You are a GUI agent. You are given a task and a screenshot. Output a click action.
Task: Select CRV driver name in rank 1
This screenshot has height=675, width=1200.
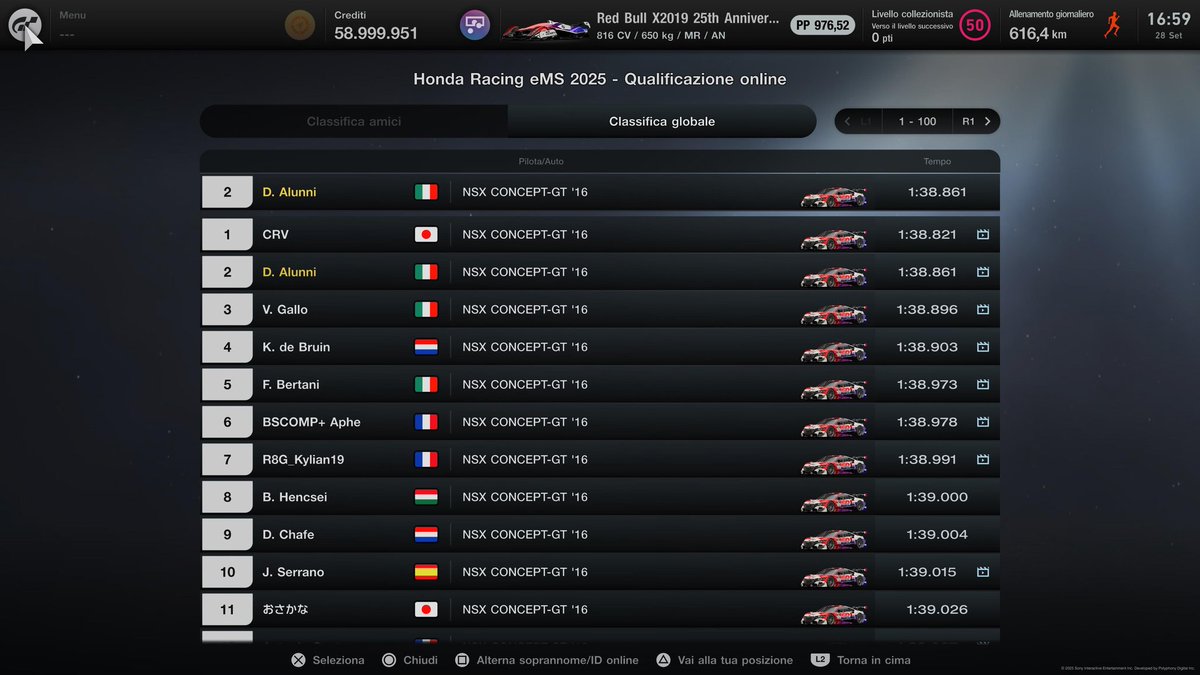pyautogui.click(x=276, y=235)
